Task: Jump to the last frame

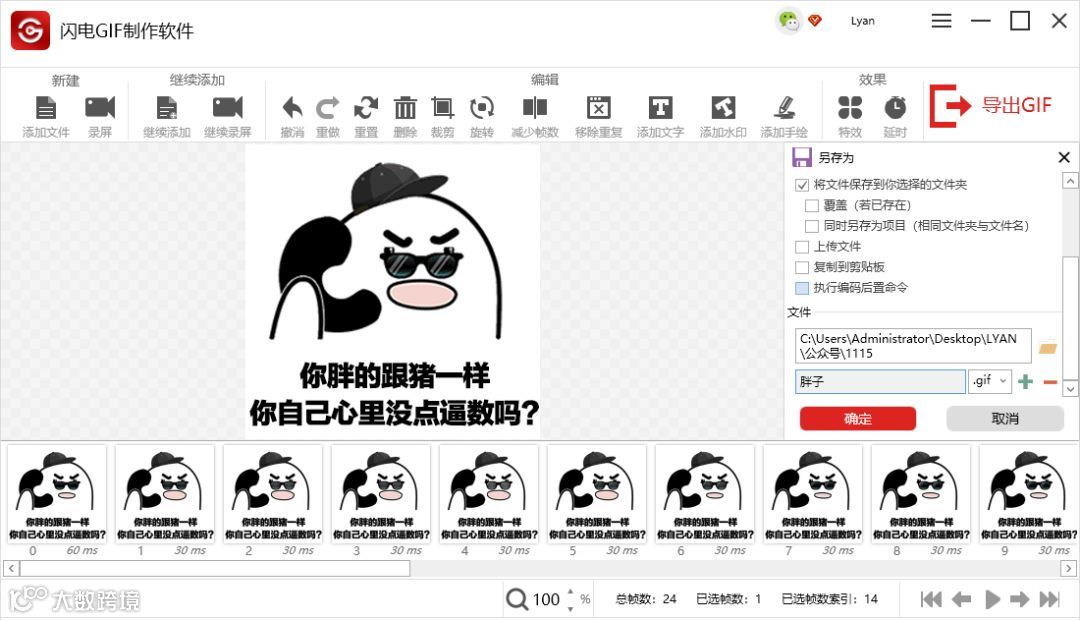Action: [1049, 599]
